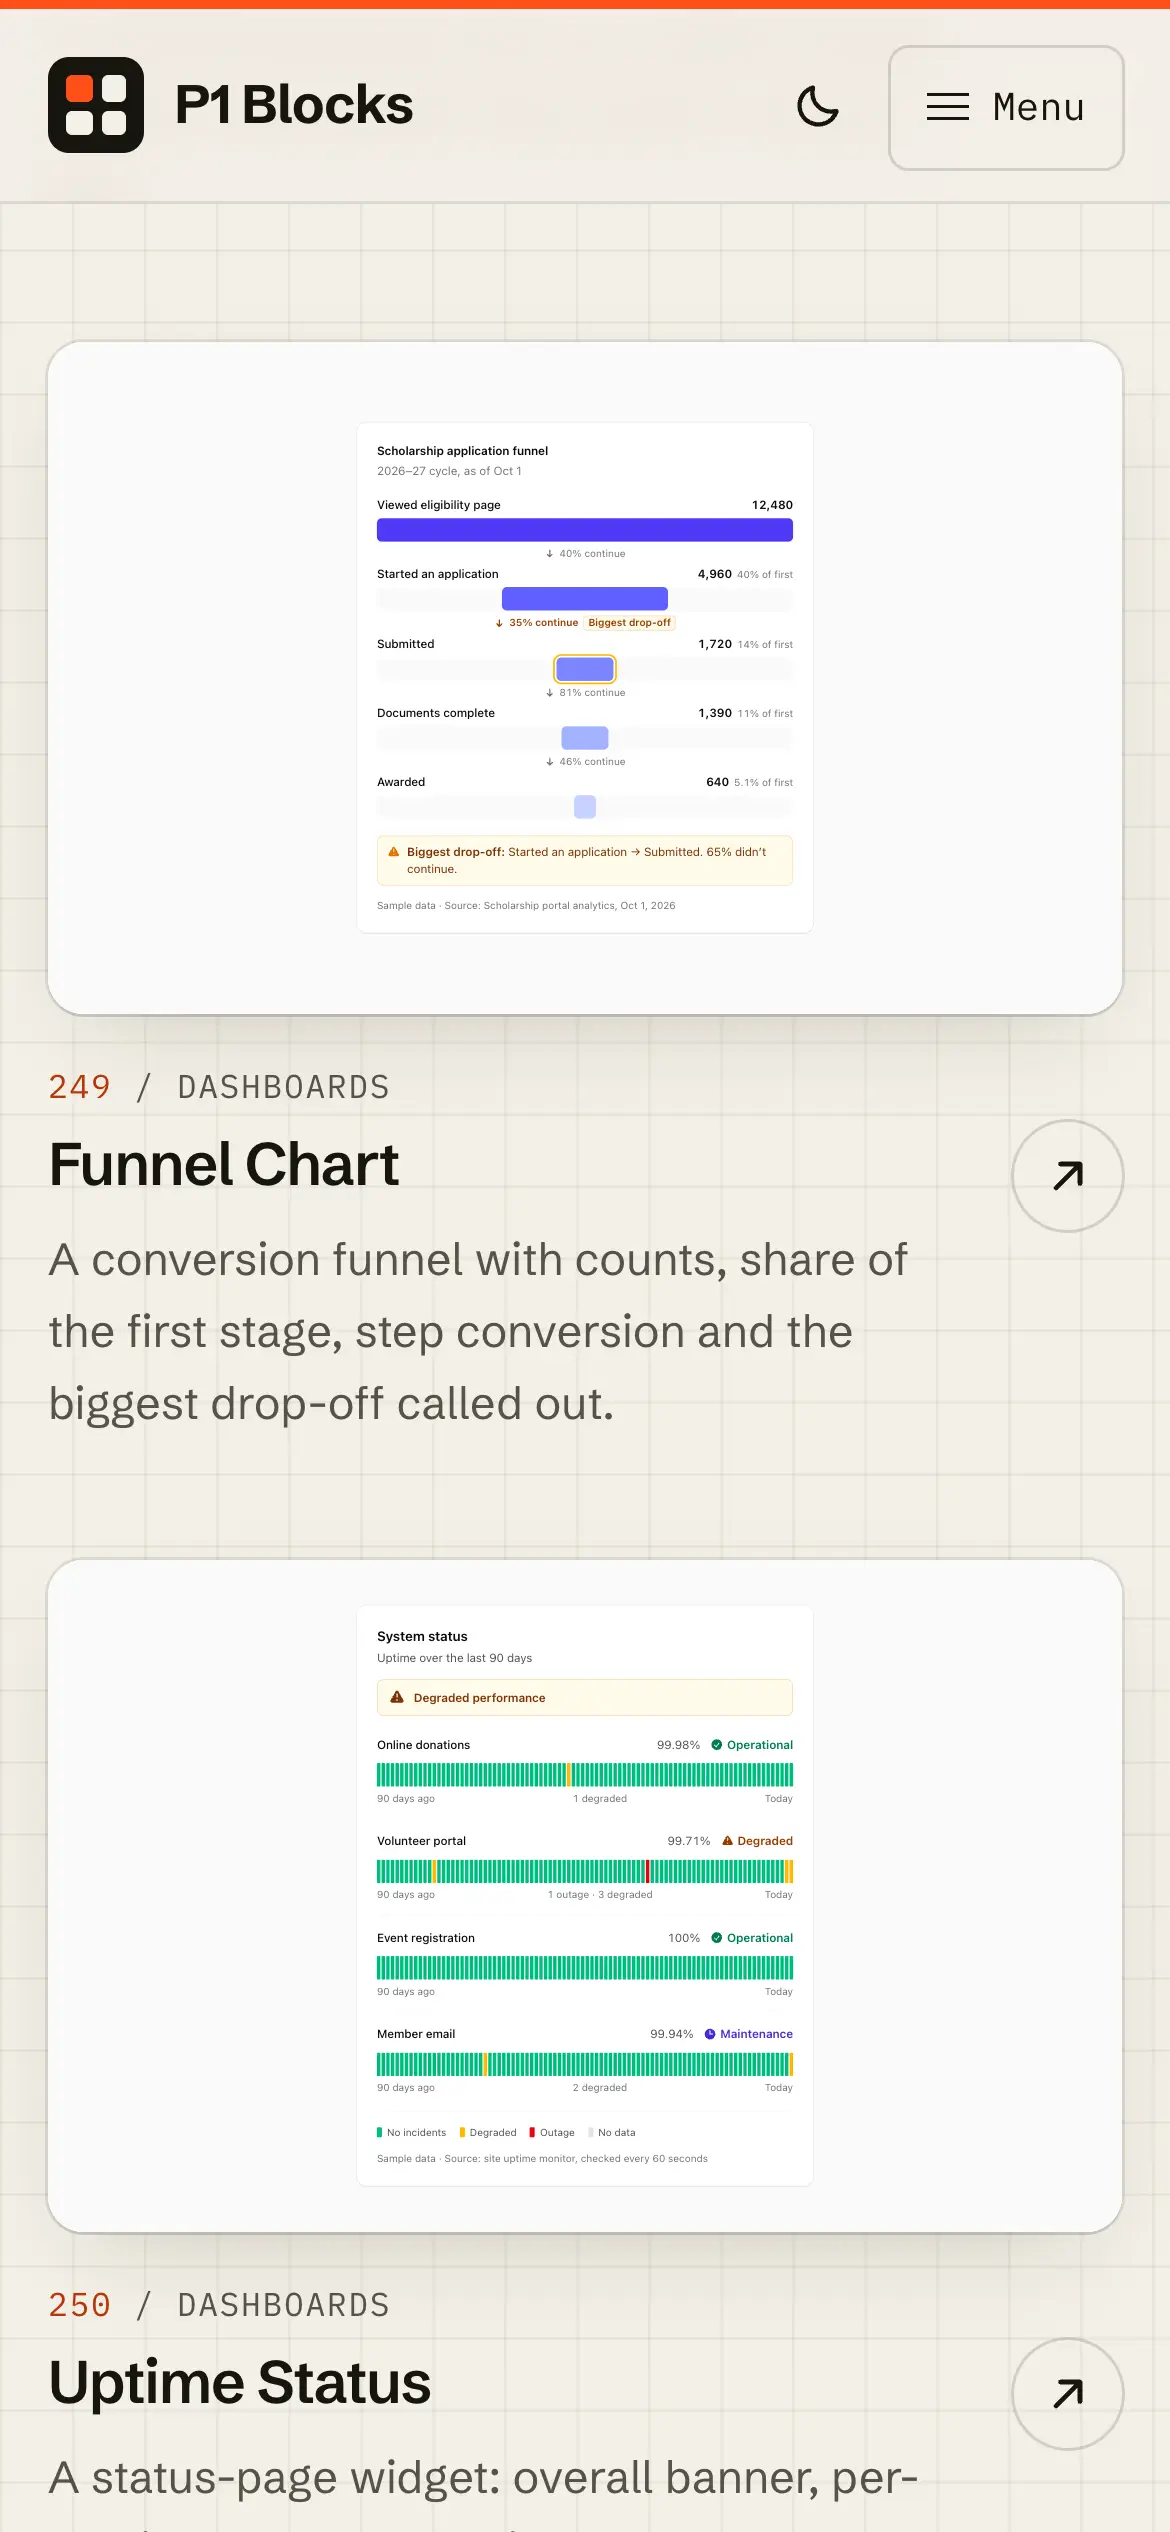Click the P1 Blocks logo icon
Screen dimensions: 1170x2532
coord(96,105)
